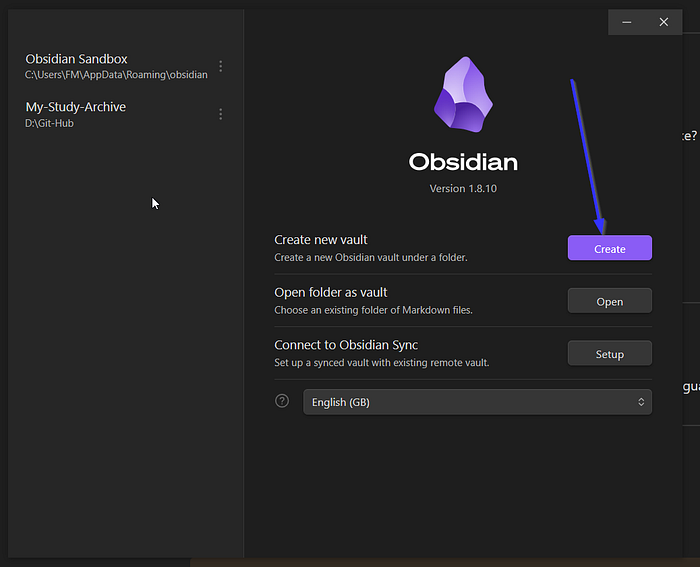Image resolution: width=700 pixels, height=567 pixels.
Task: Click the Obsidian crystal logo
Action: (x=463, y=94)
